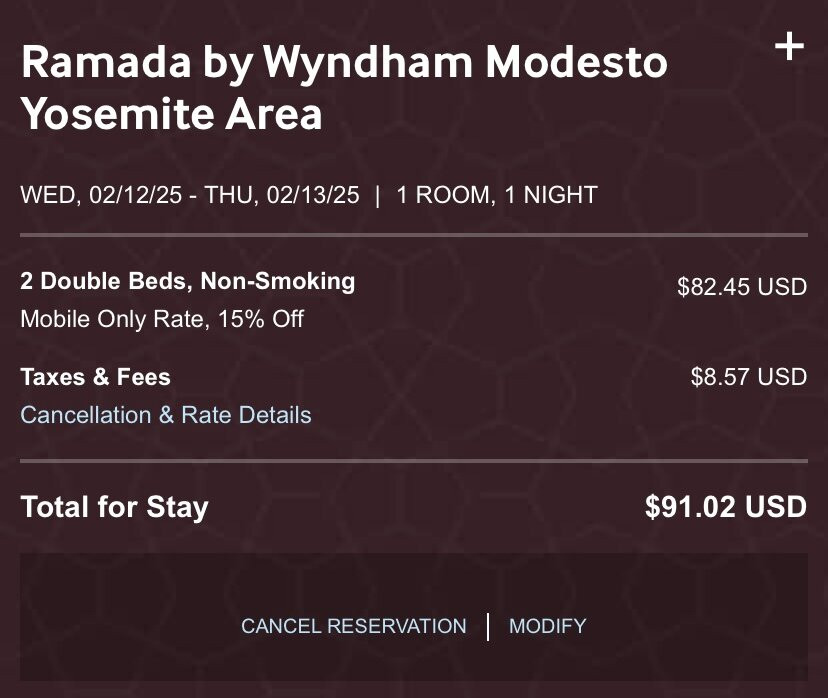828x698 pixels.
Task: Select the 2 Double Beds, Non-Smoking room row
Action: pyautogui.click(x=187, y=281)
